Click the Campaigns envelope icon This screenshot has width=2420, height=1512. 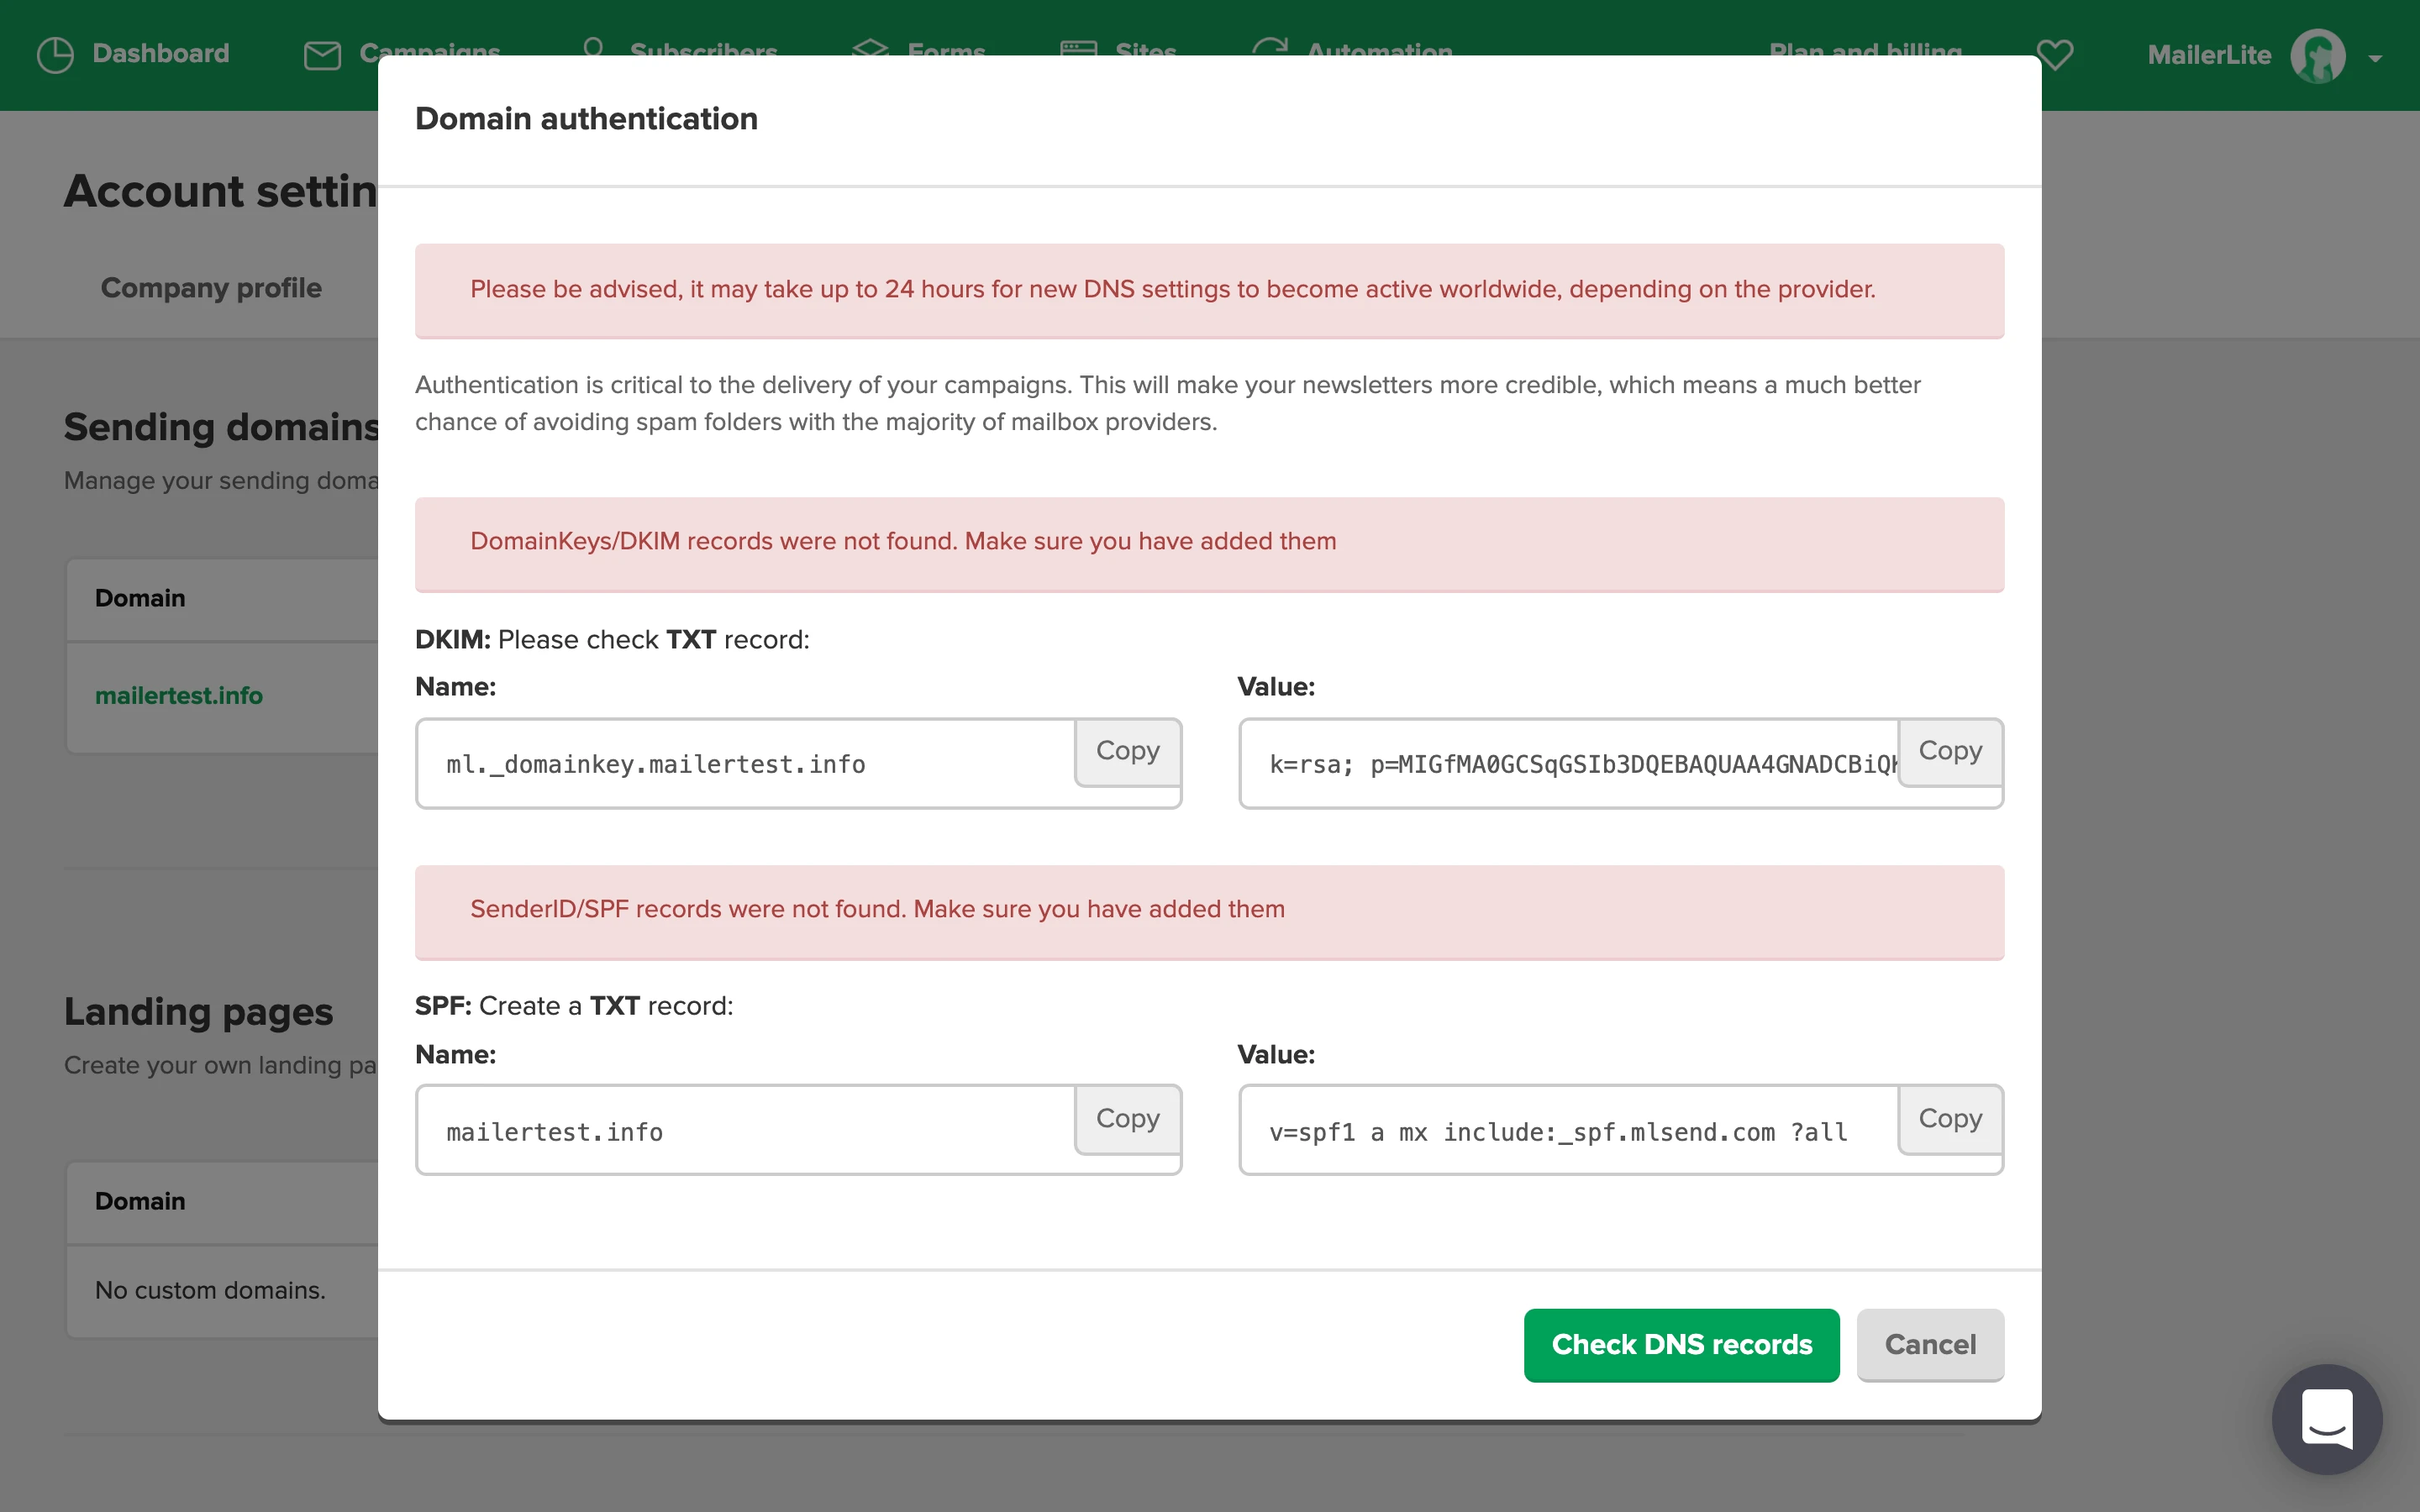pos(322,55)
